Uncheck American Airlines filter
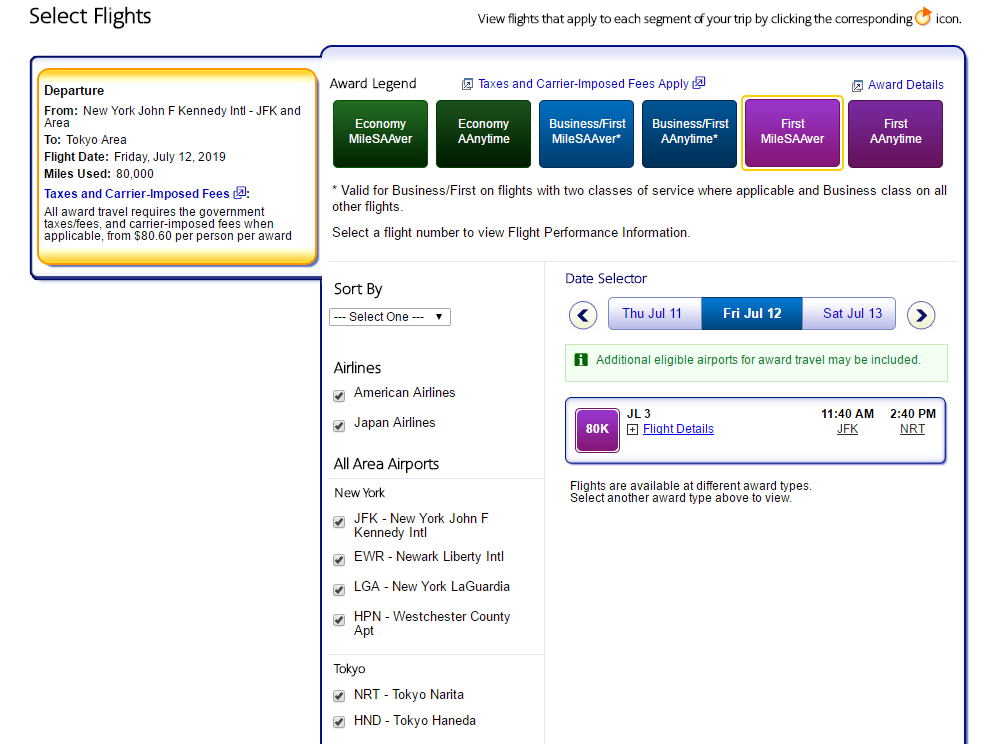The height and width of the screenshot is (744, 985). [x=339, y=396]
